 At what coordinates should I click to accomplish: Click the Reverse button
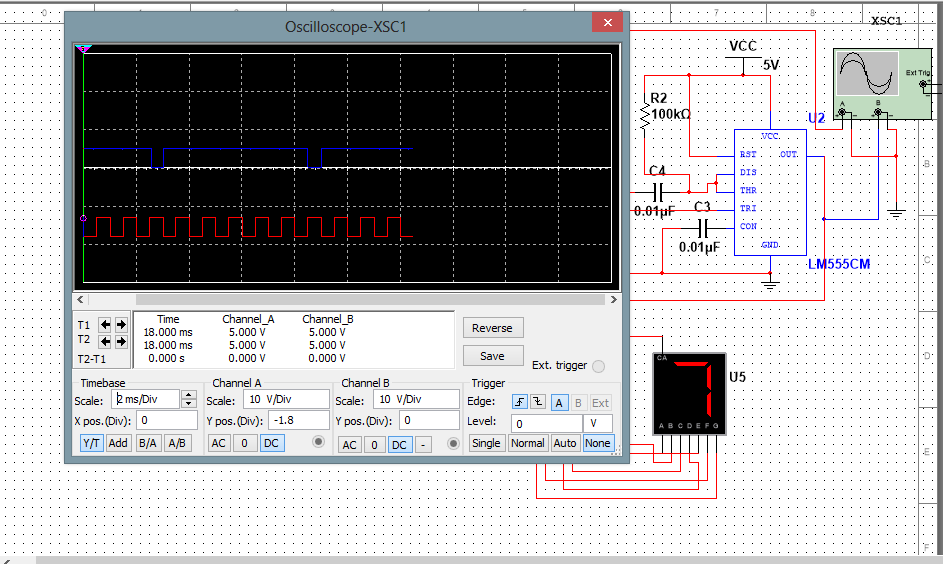pyautogui.click(x=493, y=328)
